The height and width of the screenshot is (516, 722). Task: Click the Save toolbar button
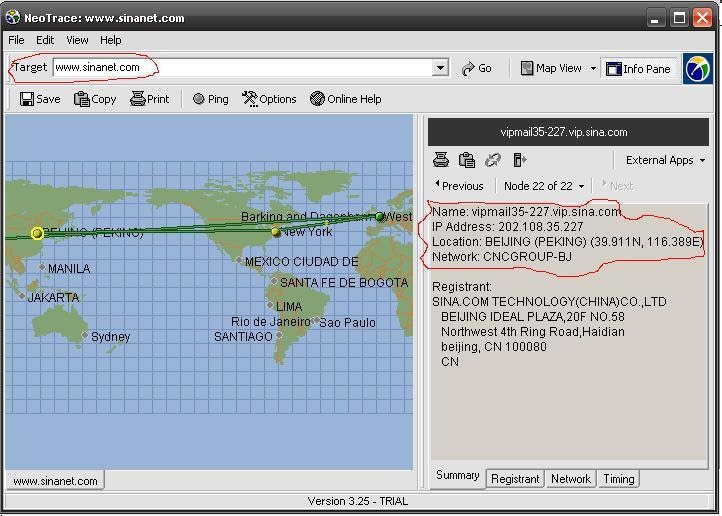[40, 99]
